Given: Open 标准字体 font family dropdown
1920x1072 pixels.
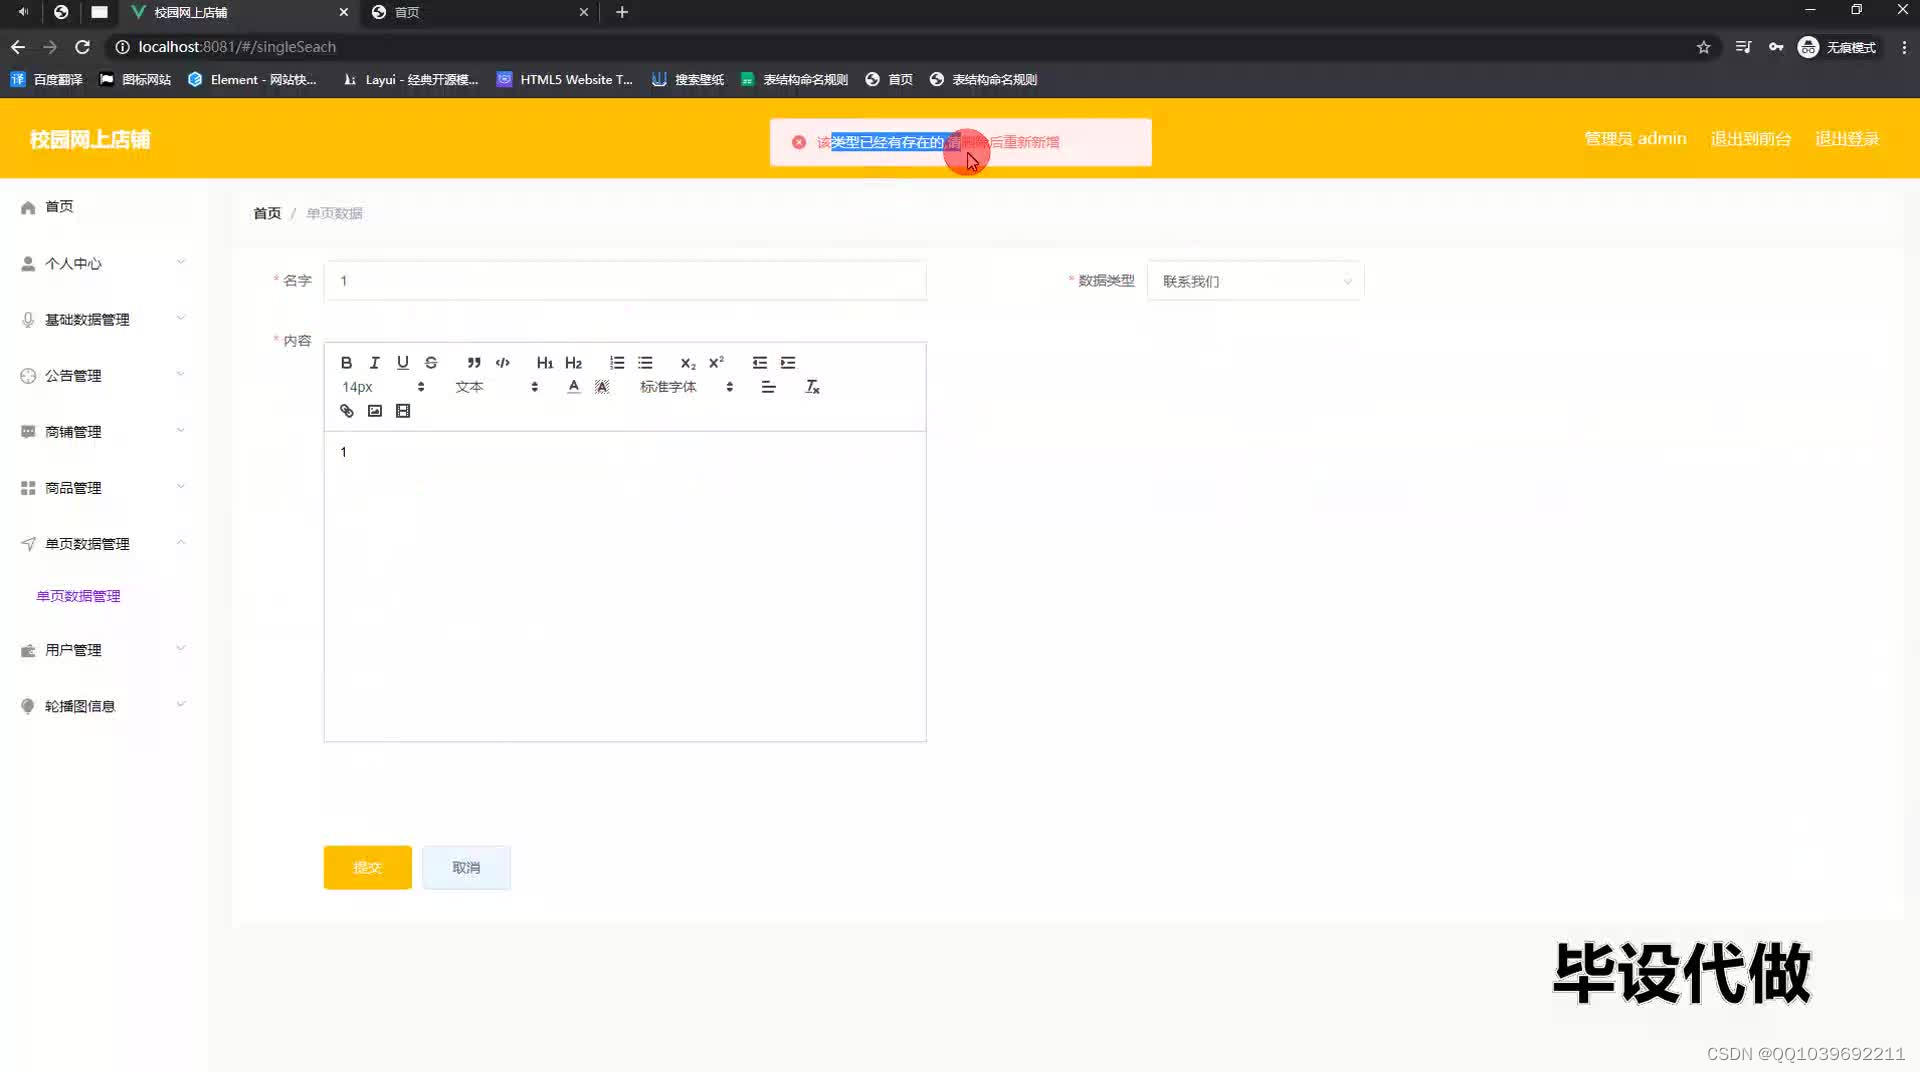Looking at the screenshot, I should pos(687,387).
